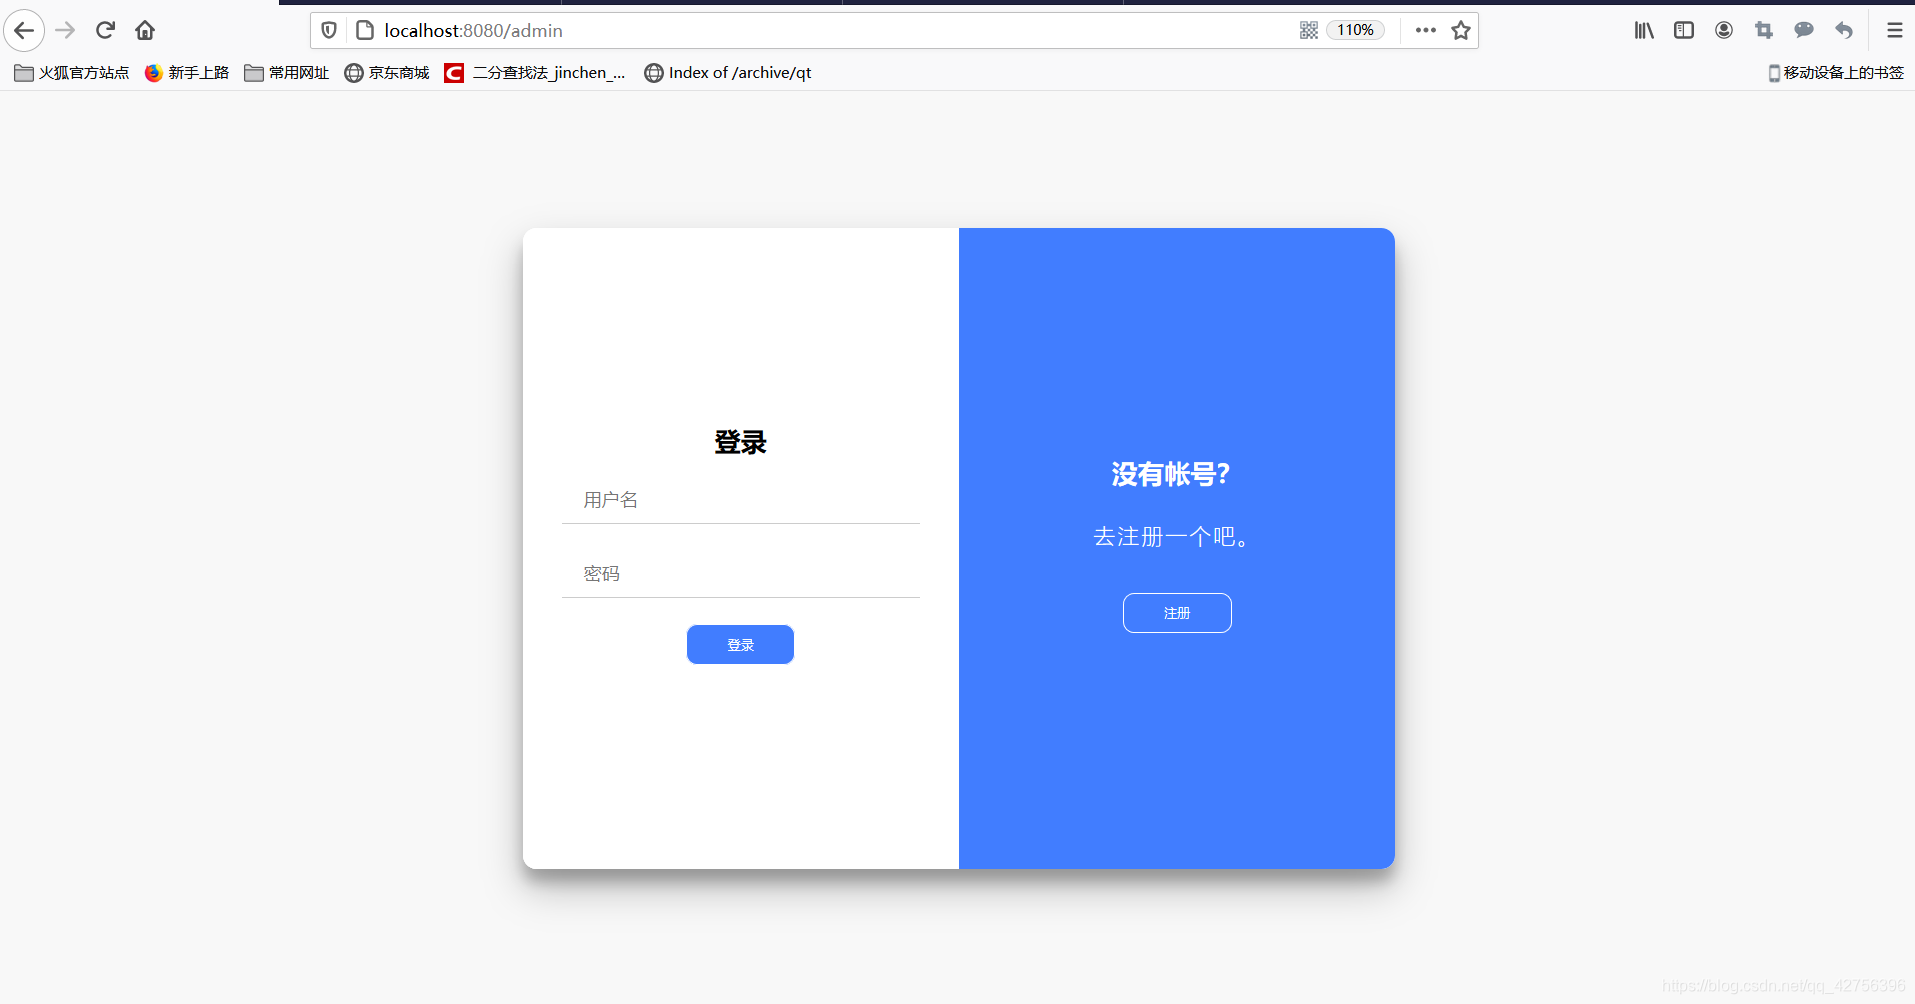This screenshot has height=1004, width=1915.
Task: Open 二分查找法_jinchen bookmark
Action: pyautogui.click(x=535, y=73)
